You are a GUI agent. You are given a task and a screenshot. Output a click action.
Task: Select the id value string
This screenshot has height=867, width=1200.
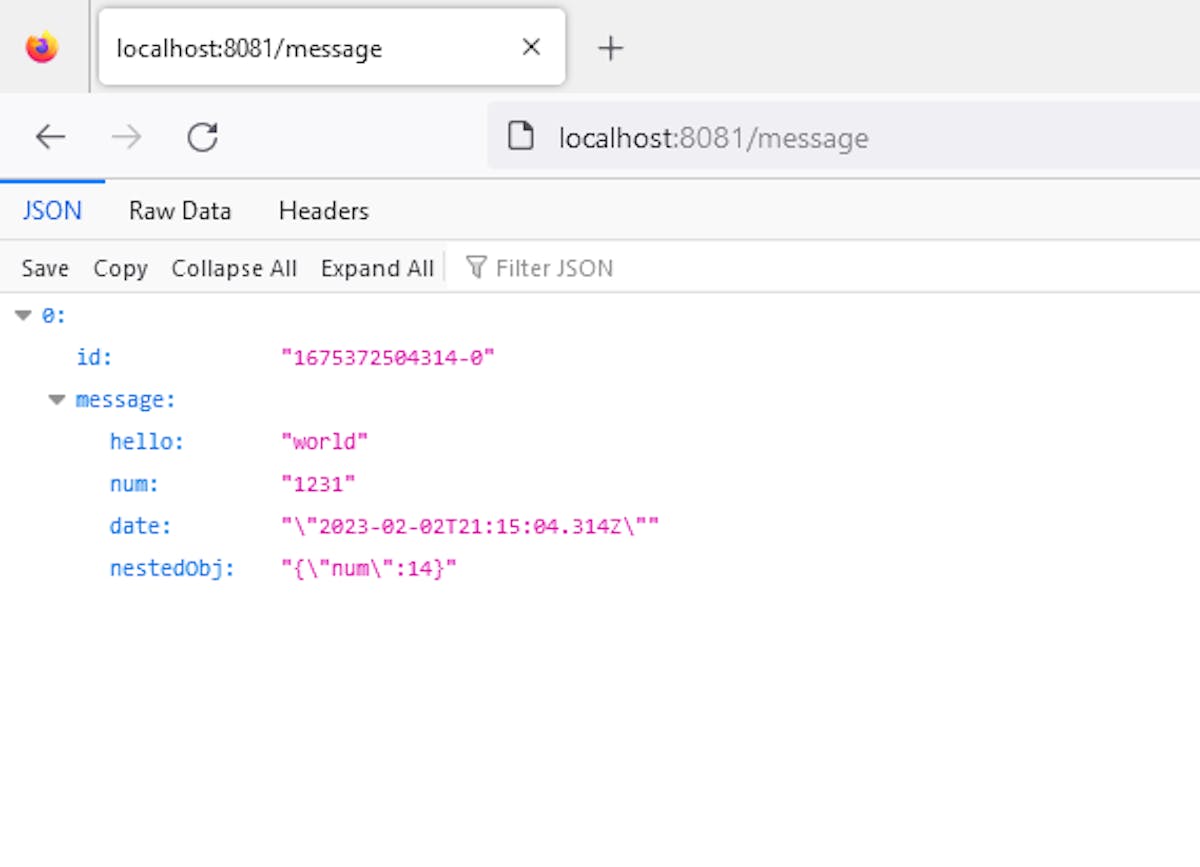click(x=388, y=358)
